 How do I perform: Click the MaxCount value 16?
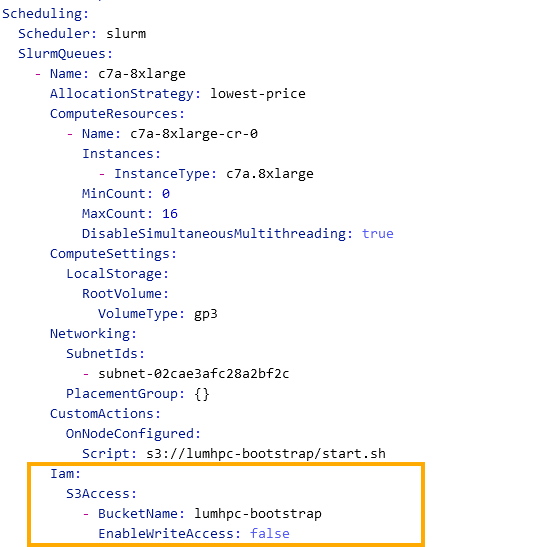(x=170, y=214)
